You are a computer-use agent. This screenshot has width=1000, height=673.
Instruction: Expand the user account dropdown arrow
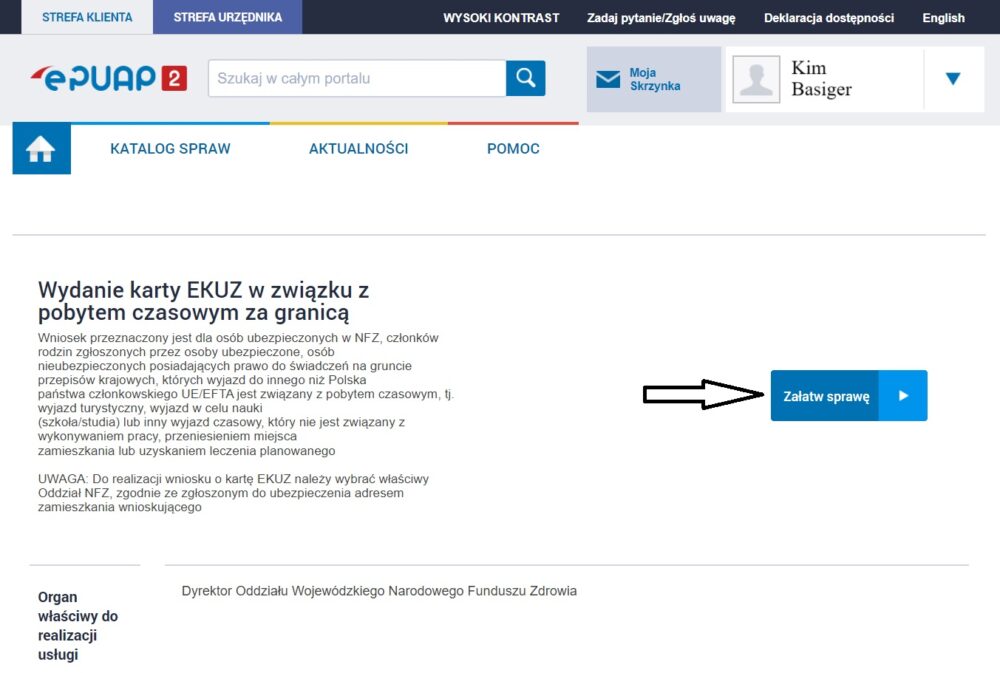[952, 79]
